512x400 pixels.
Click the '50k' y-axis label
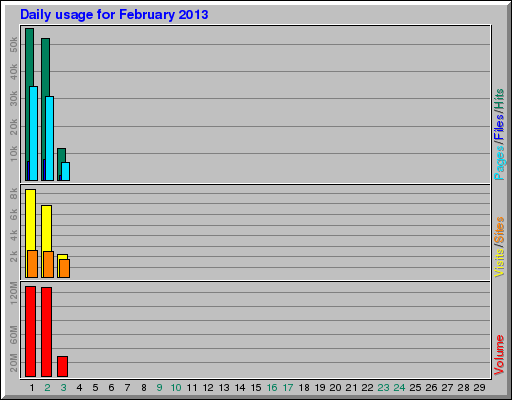click(x=13, y=44)
